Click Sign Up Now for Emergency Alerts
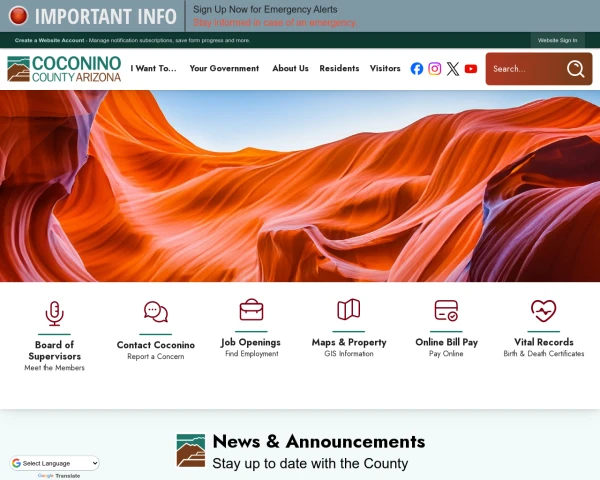The image size is (600, 480). pos(265,9)
